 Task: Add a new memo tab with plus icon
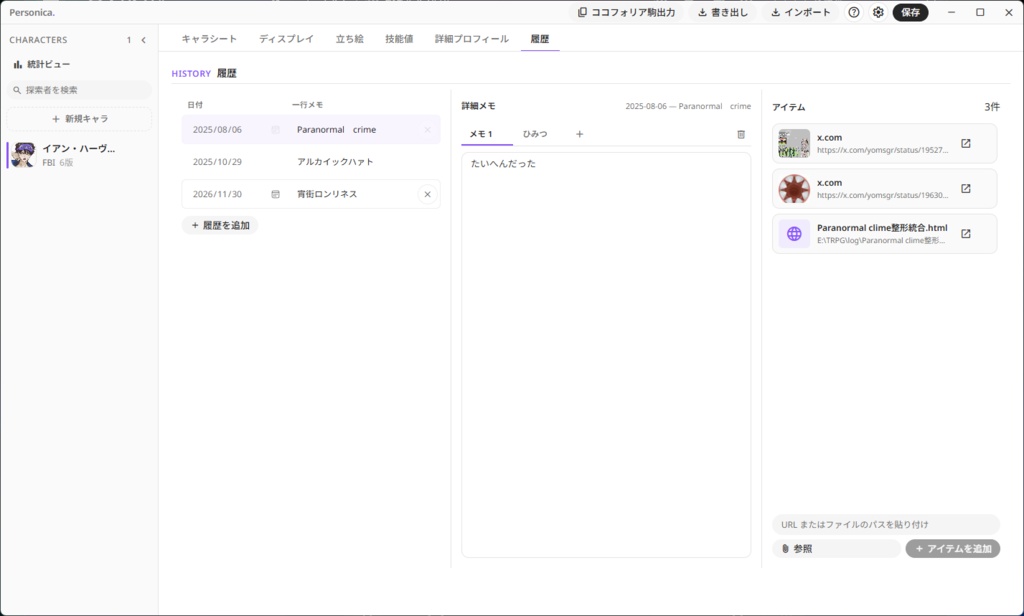579,134
